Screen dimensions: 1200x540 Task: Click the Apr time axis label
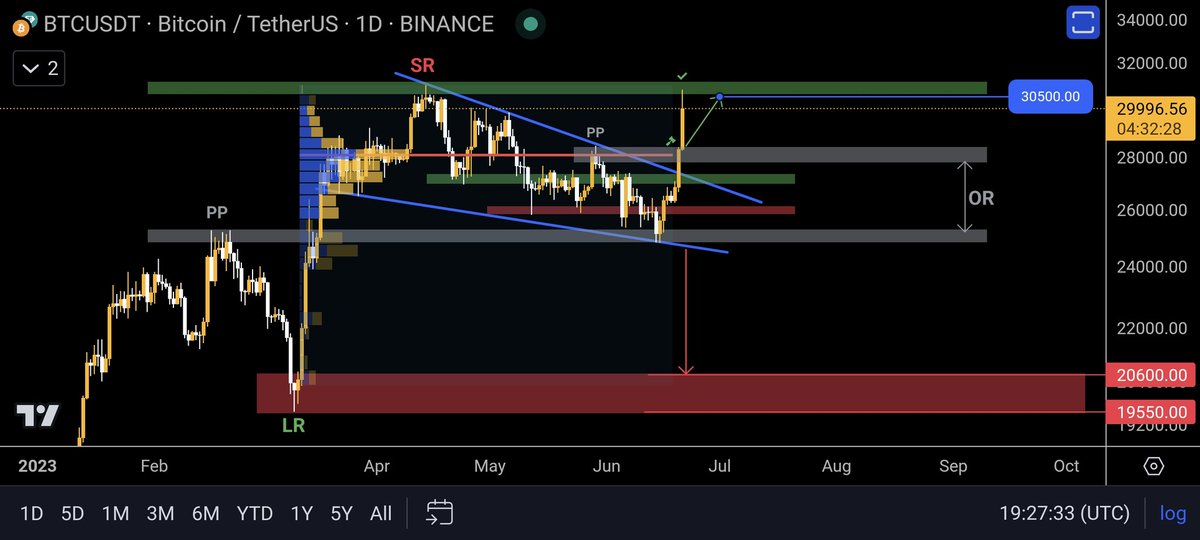(376, 466)
